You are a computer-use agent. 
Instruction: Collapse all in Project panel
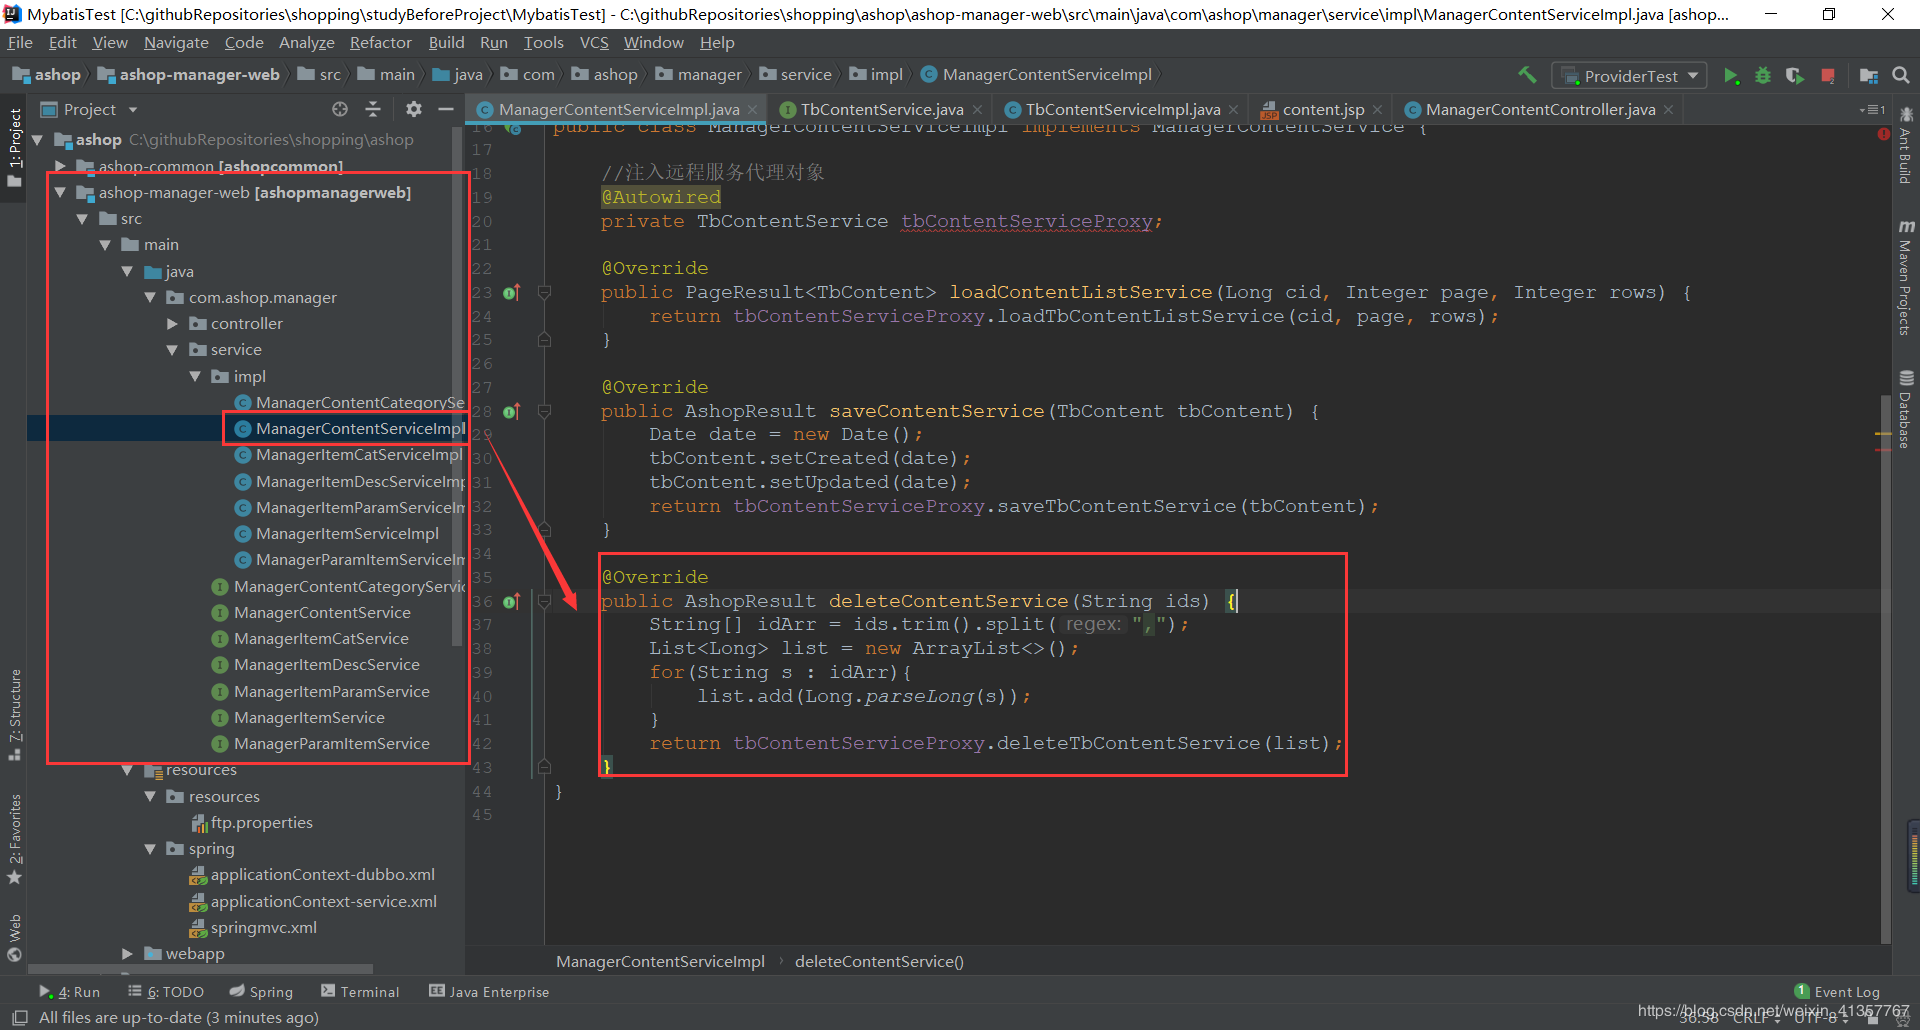point(373,109)
